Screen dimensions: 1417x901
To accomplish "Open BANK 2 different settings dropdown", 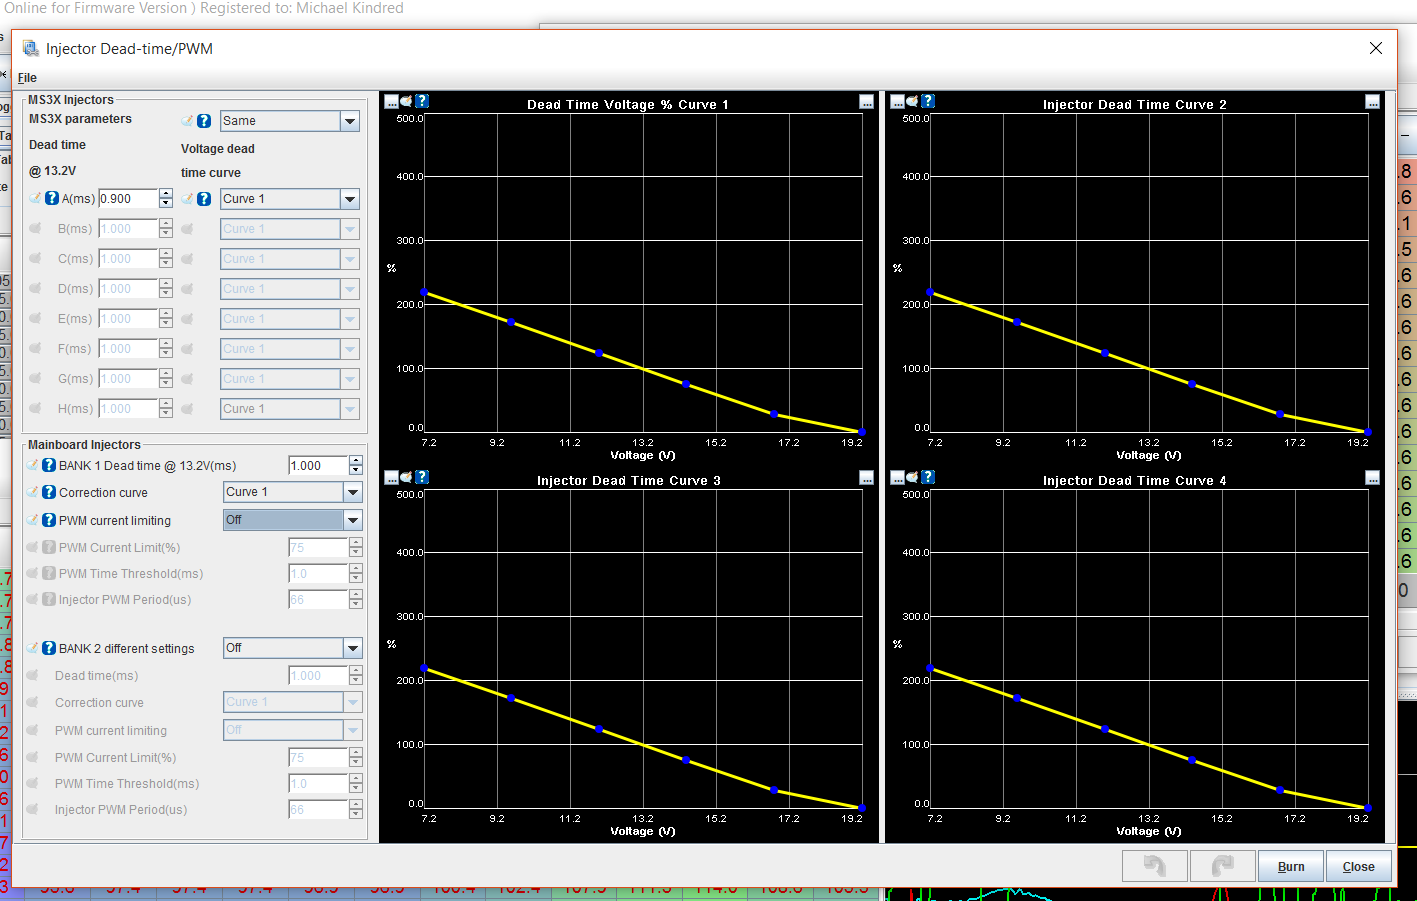I will point(352,648).
